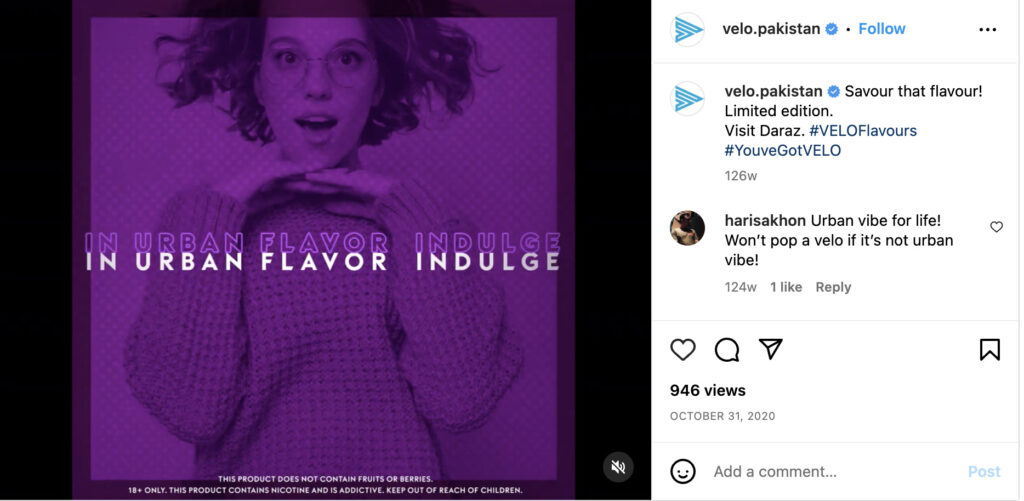Open harisakhon username link
Screen dimensions: 1024x501
pyautogui.click(x=765, y=220)
